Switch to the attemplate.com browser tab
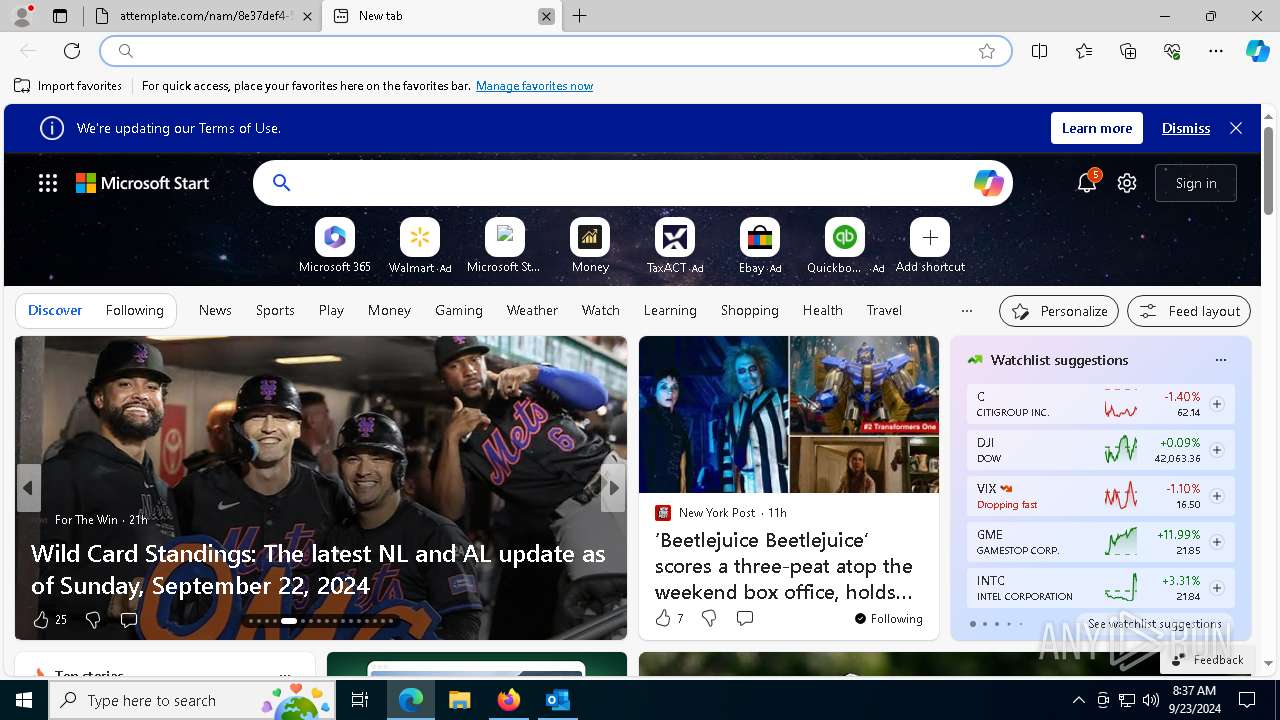This screenshot has height=720, width=1280. [203, 16]
